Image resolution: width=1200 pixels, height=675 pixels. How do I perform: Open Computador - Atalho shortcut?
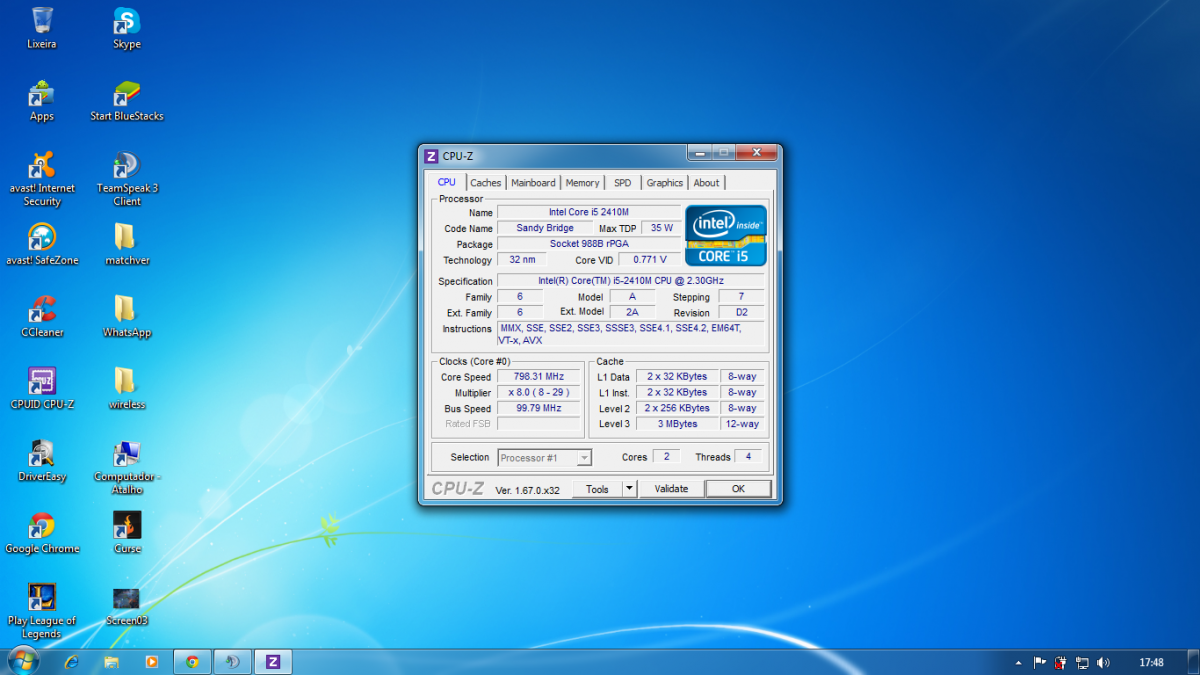tap(127, 467)
